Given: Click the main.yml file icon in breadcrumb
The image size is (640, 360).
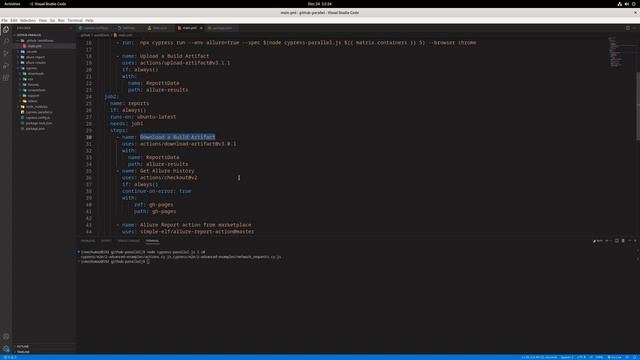Looking at the screenshot, I should click(115, 35).
